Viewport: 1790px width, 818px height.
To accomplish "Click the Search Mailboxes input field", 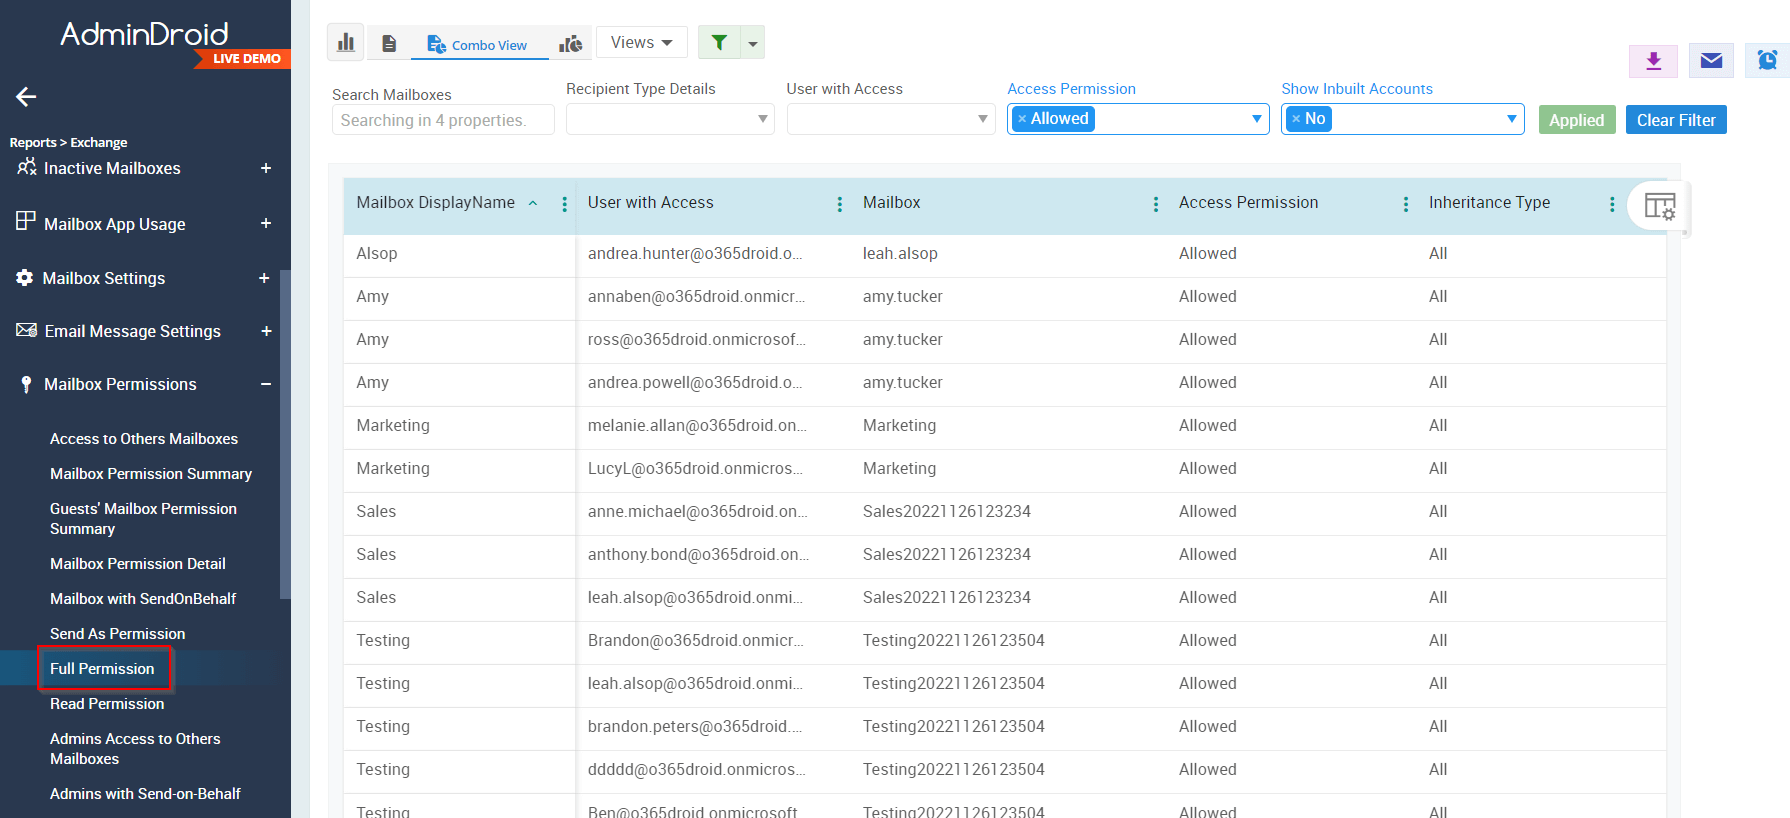I will click(442, 120).
